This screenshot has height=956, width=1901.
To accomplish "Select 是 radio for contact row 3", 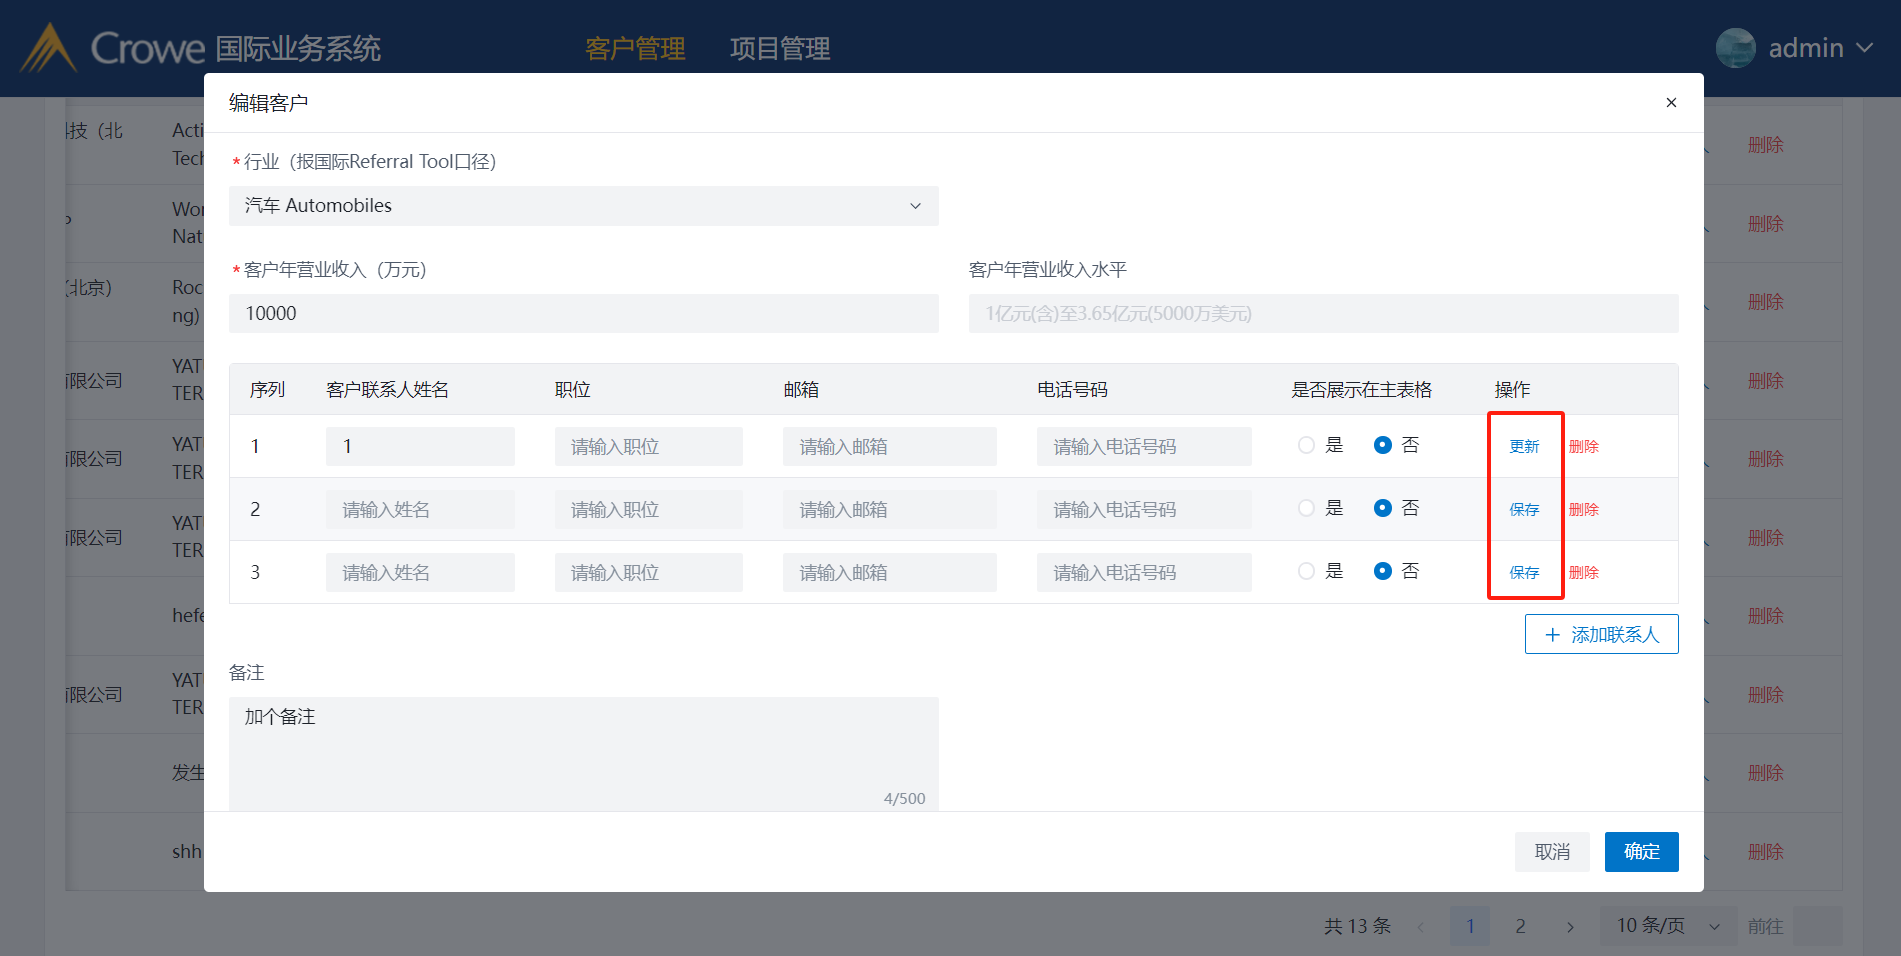I will pos(1306,571).
